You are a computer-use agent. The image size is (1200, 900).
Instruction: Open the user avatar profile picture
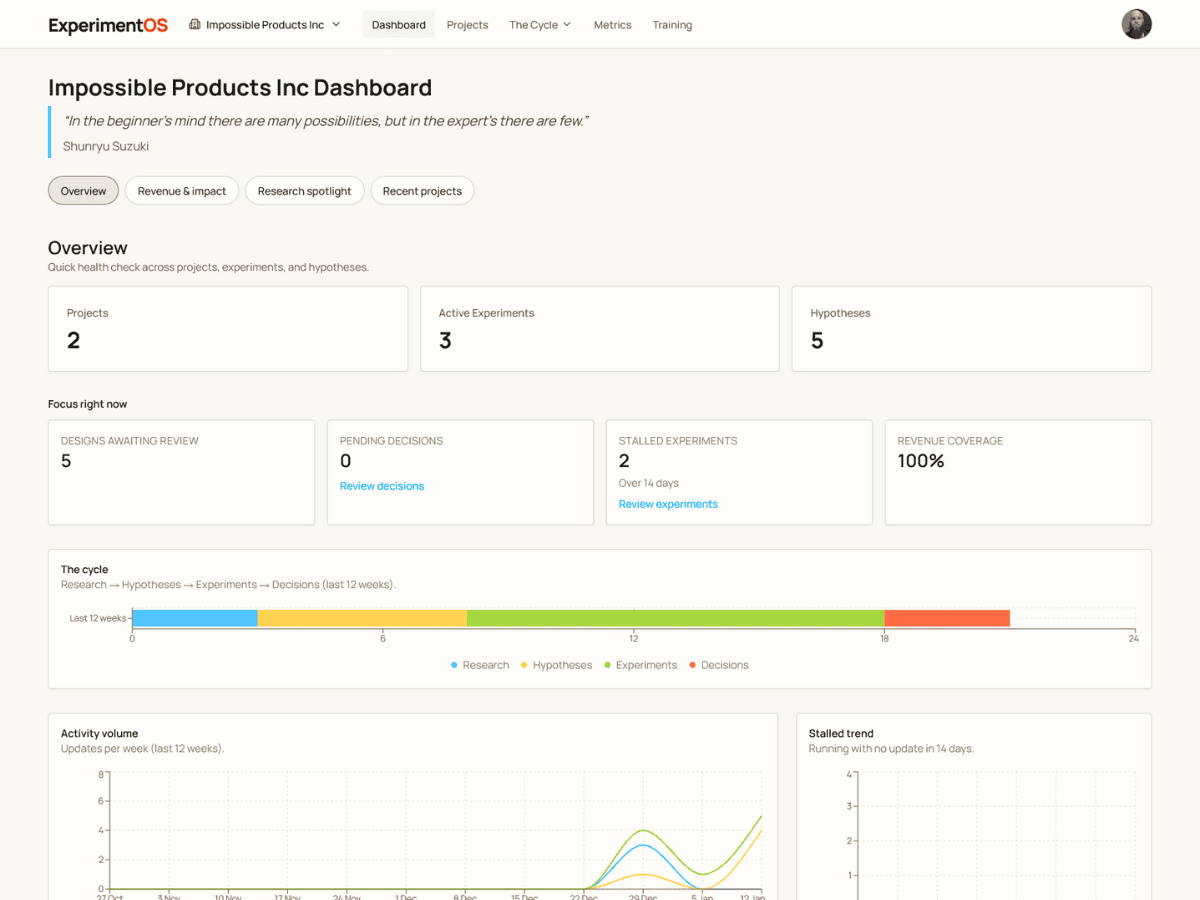point(1137,24)
